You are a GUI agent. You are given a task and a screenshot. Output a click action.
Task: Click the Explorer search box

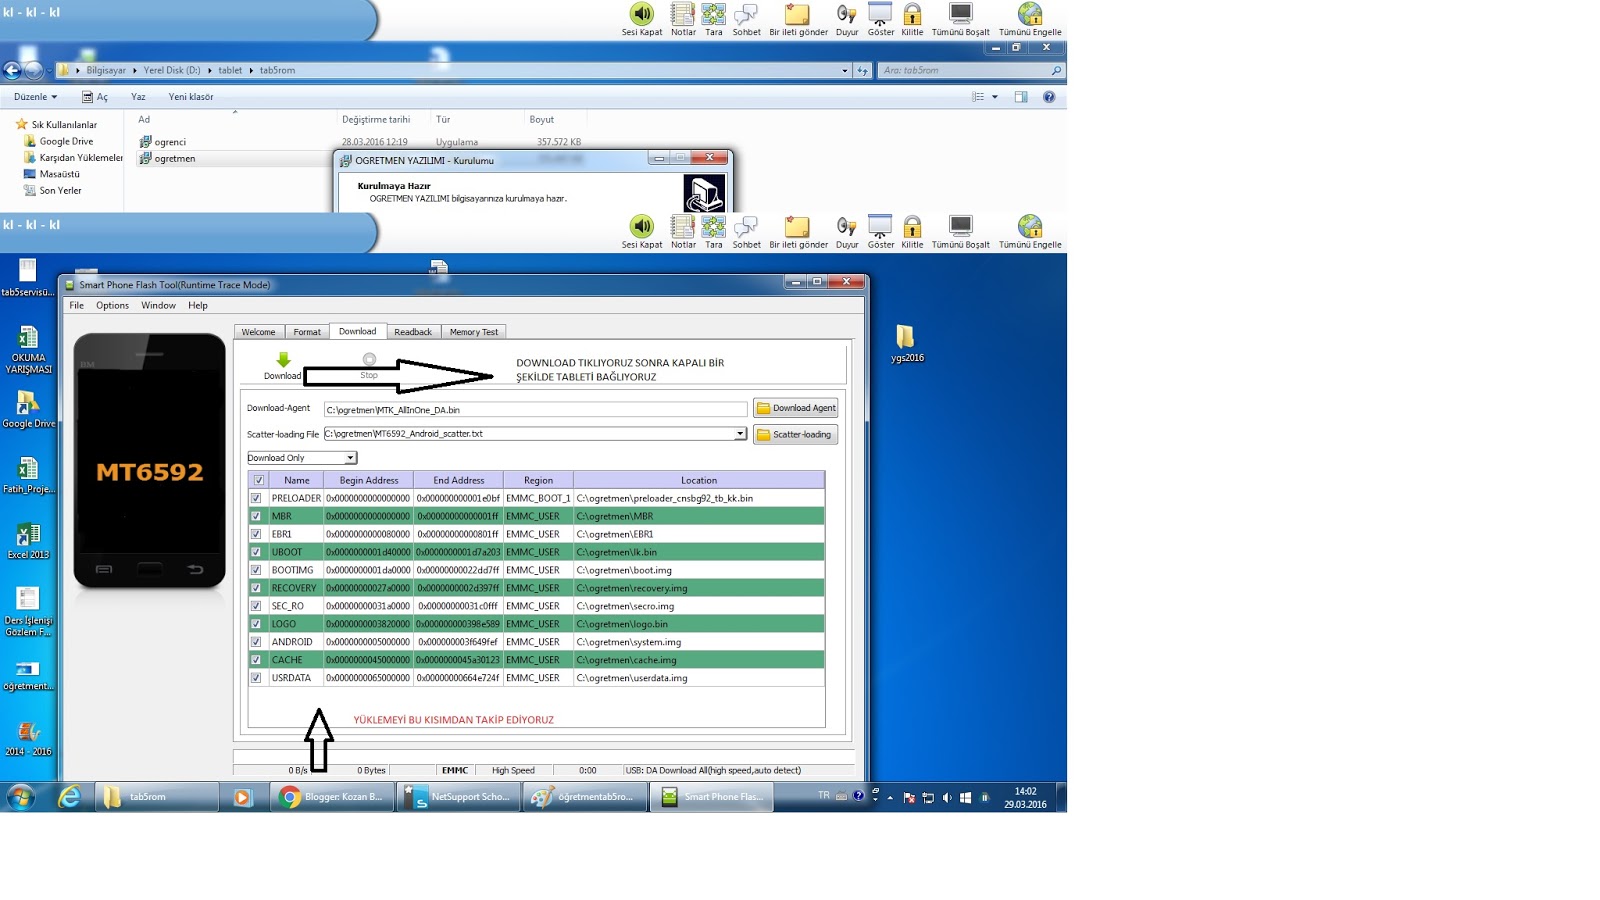(970, 70)
